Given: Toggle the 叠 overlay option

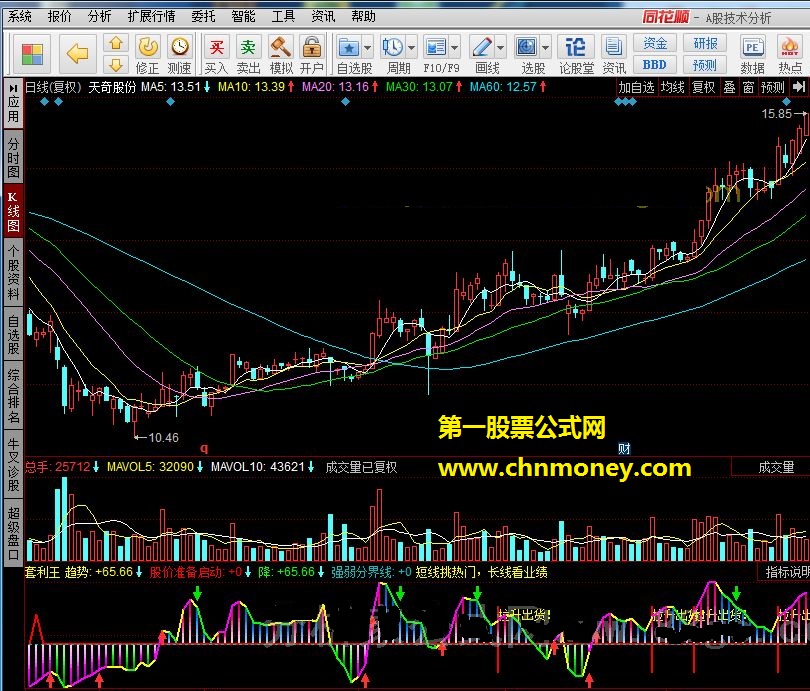Looking at the screenshot, I should tap(729, 87).
